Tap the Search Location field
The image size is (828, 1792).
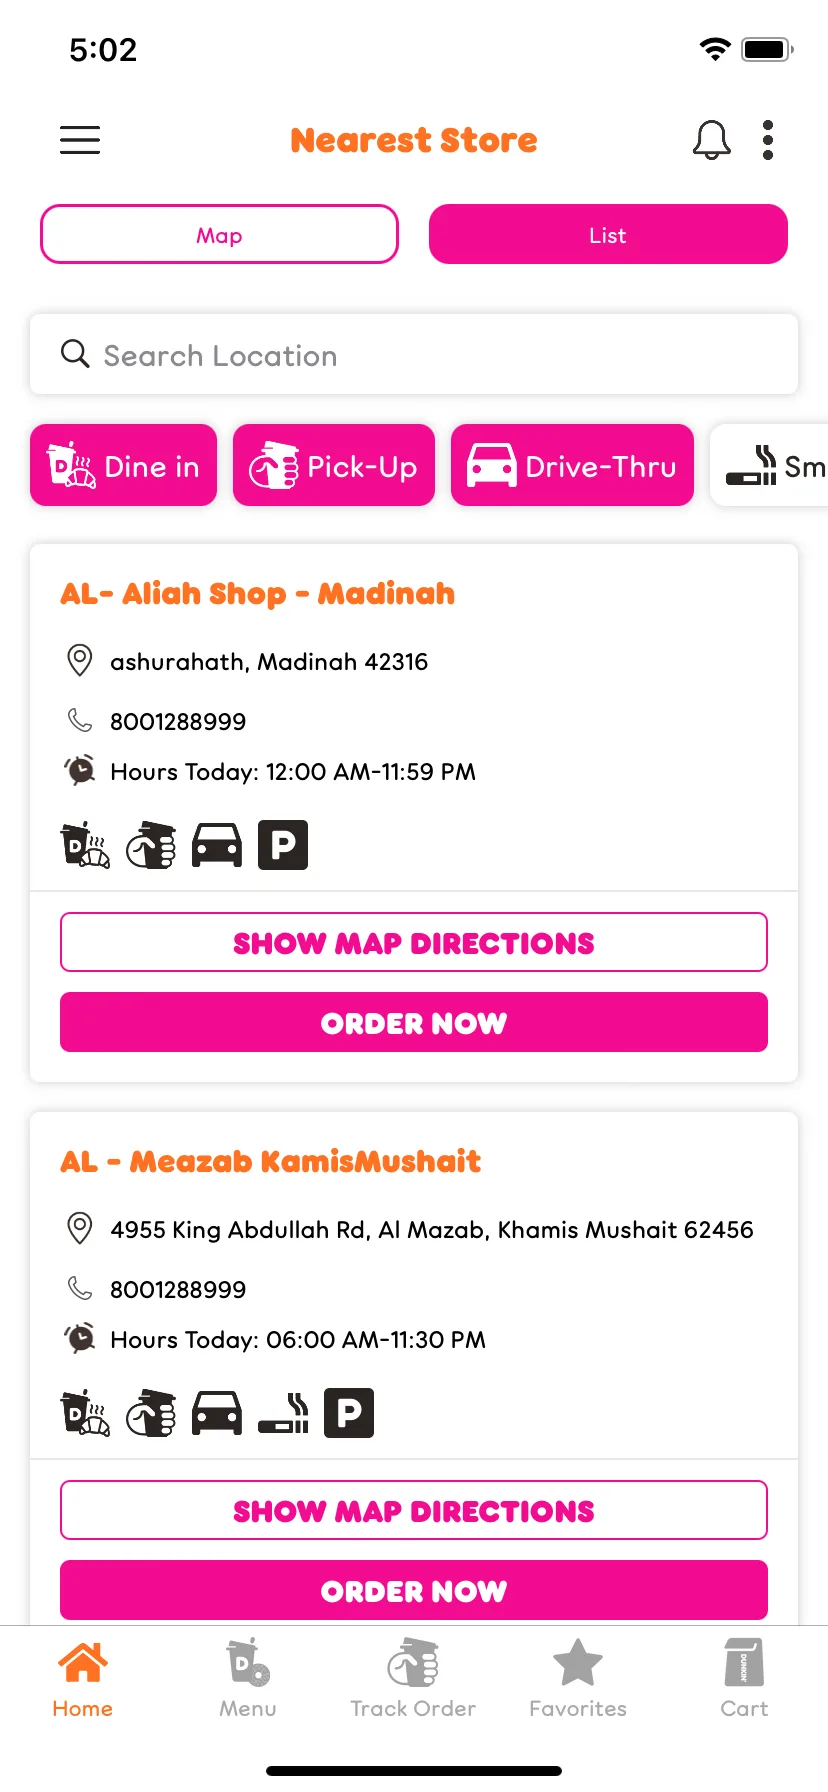pos(414,355)
